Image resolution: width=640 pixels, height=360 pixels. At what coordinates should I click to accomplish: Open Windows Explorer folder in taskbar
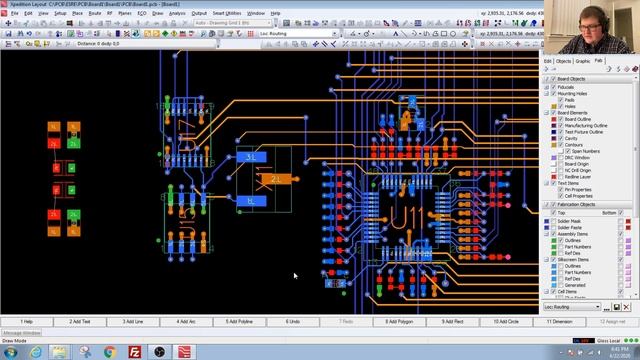click(x=59, y=352)
